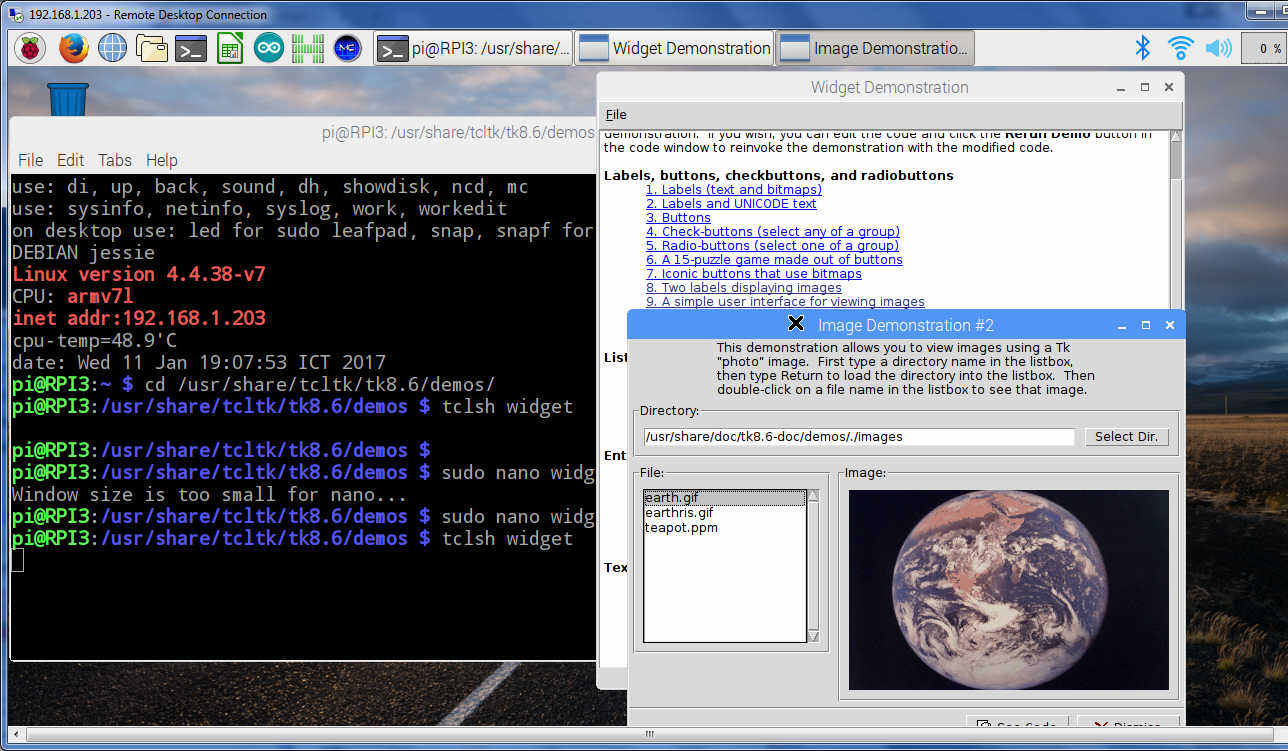
Task: Open the Radio-buttons demo link
Action: [x=772, y=246]
